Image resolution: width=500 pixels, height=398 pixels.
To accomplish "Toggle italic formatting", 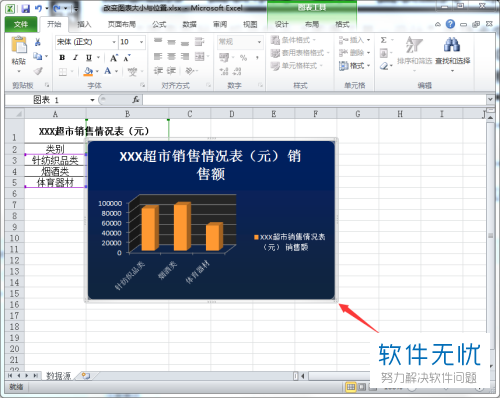I will tap(75, 58).
